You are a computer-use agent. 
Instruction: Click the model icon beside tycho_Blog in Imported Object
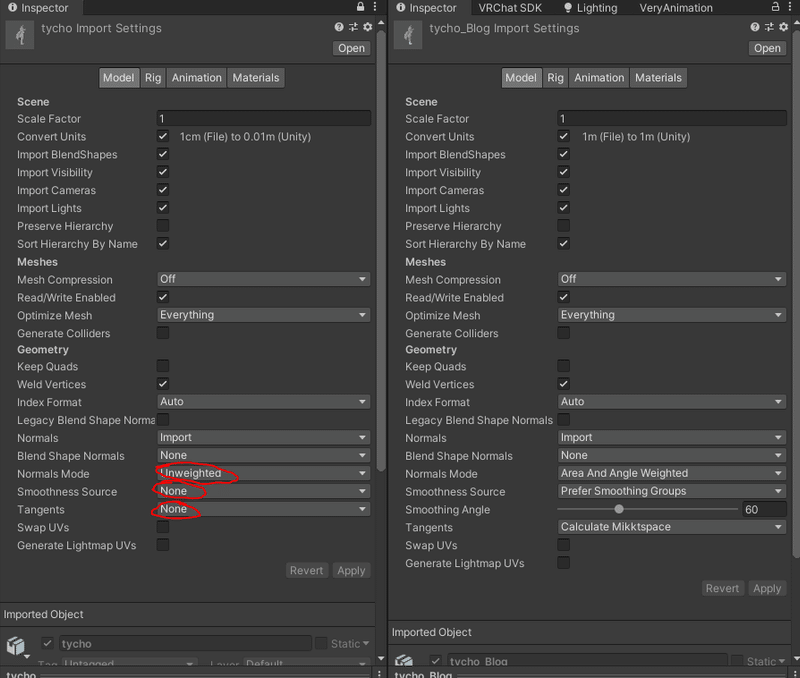403,660
